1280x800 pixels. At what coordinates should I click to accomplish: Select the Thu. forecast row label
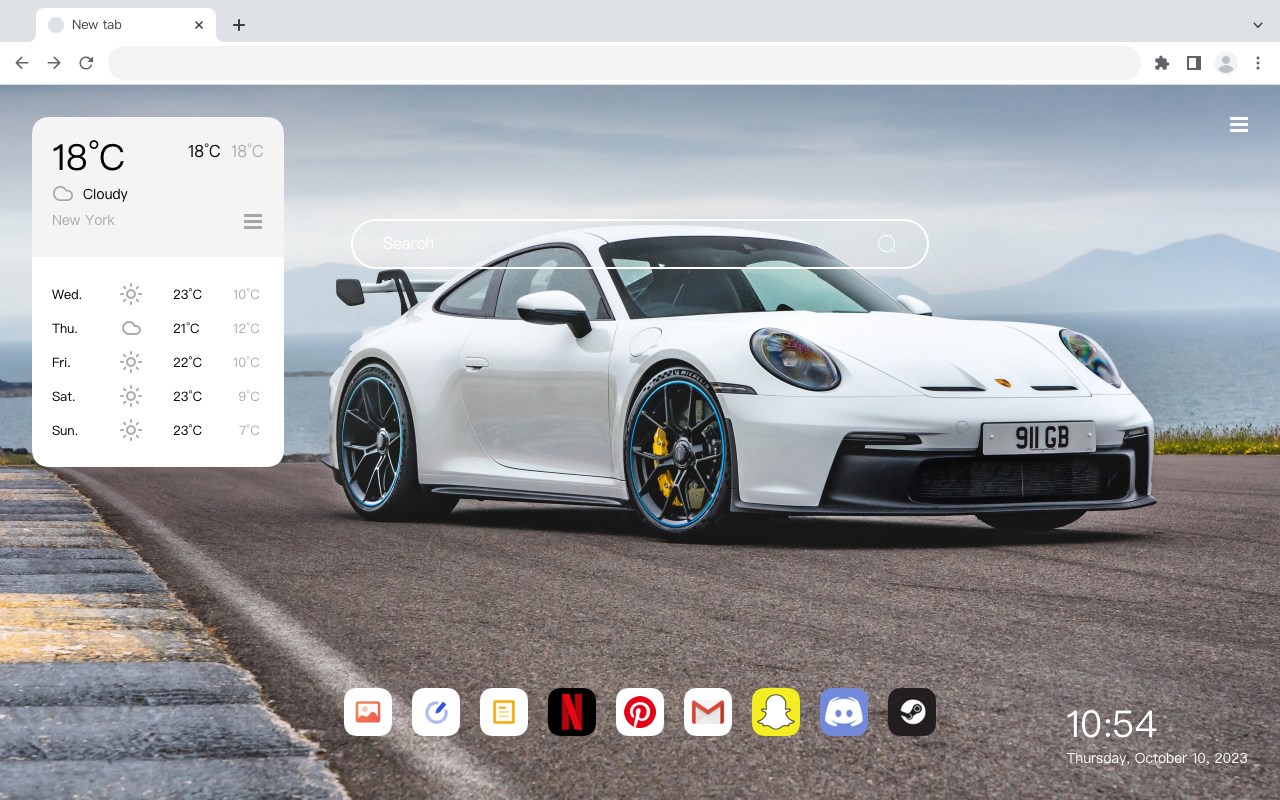[x=65, y=328]
